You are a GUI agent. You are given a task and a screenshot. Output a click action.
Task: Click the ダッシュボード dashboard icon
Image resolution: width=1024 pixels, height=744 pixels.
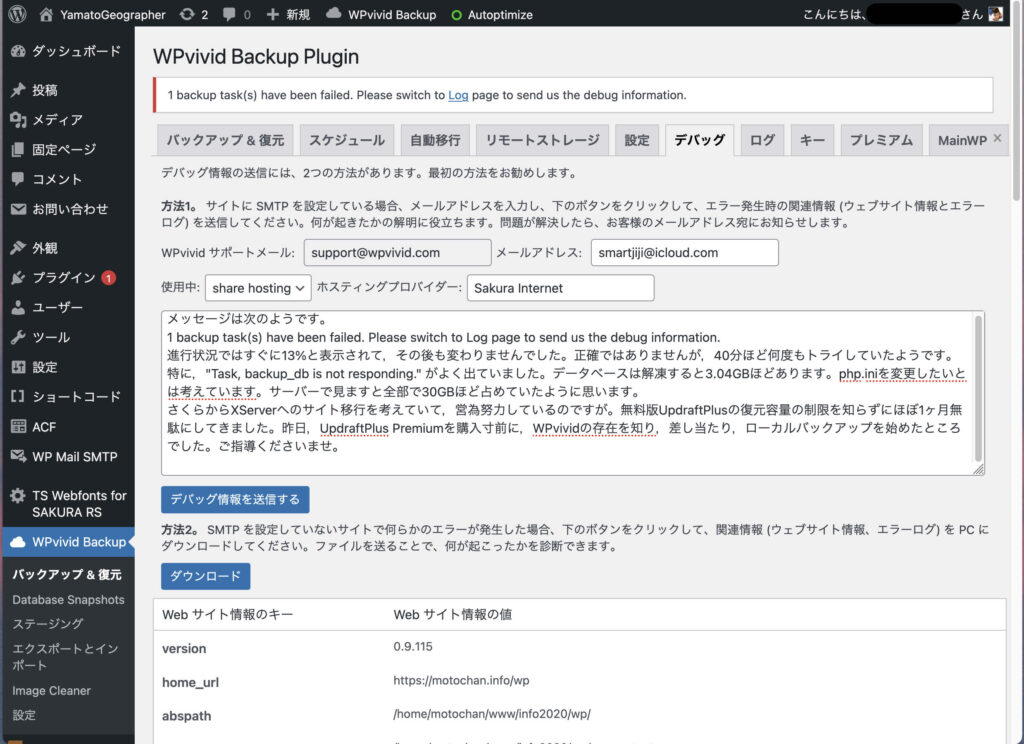pyautogui.click(x=18, y=52)
